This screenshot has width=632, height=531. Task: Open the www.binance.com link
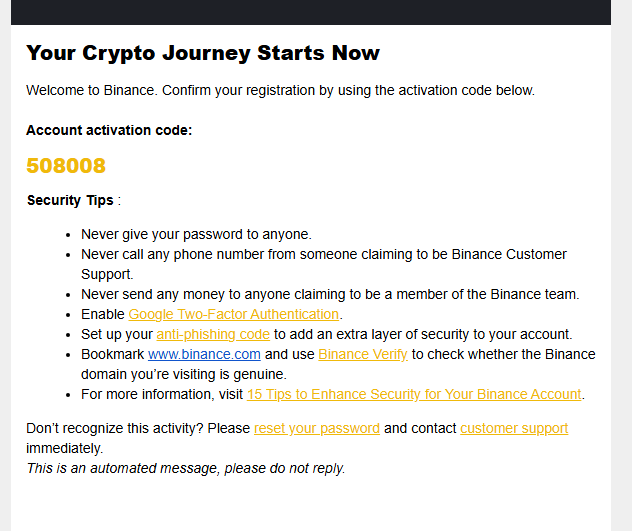(x=204, y=354)
